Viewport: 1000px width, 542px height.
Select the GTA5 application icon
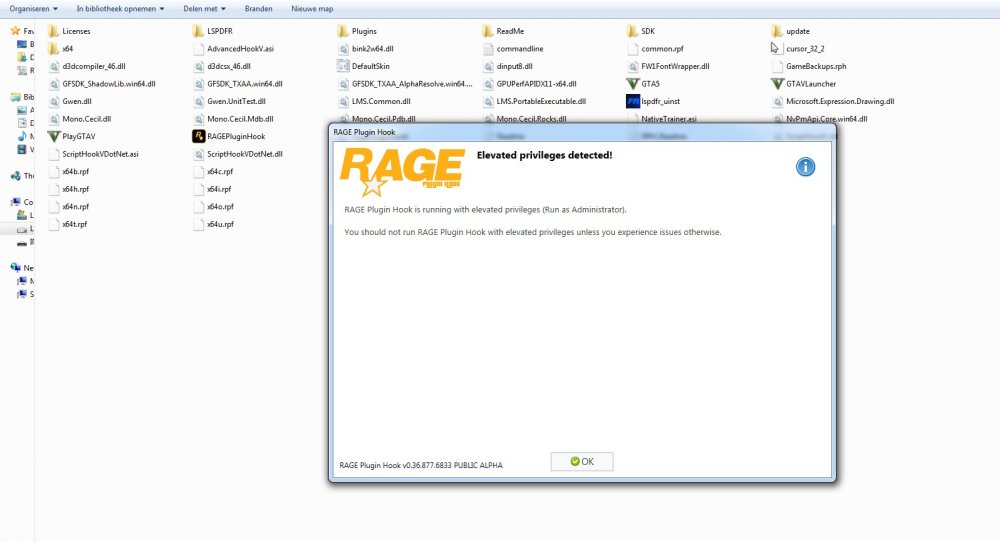pos(633,84)
